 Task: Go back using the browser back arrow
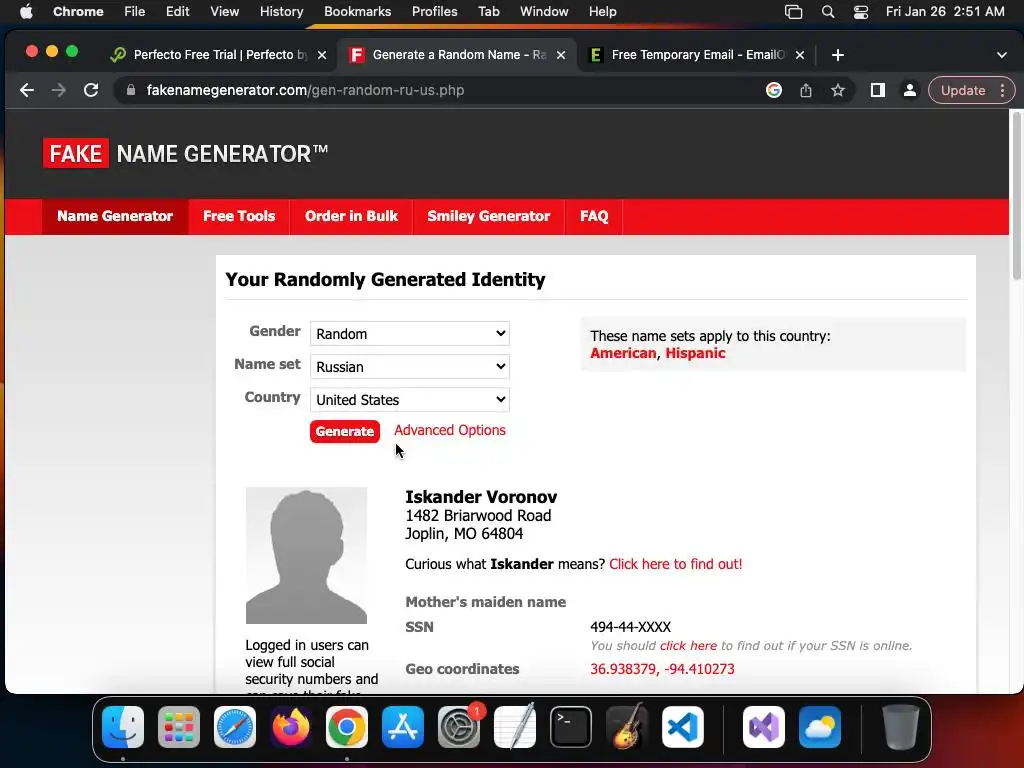click(27, 90)
